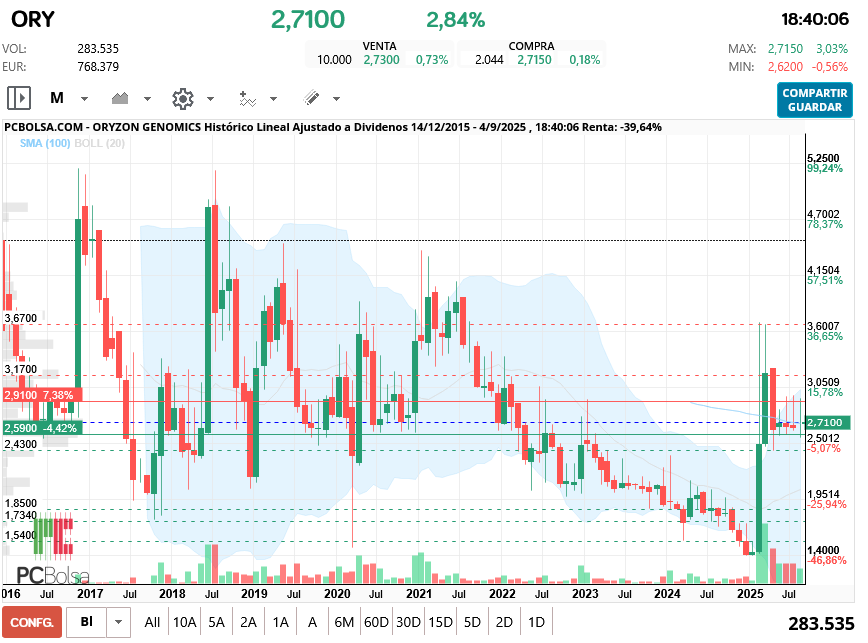
Task: Click the 5,2500 price axis label
Action: coord(823,158)
